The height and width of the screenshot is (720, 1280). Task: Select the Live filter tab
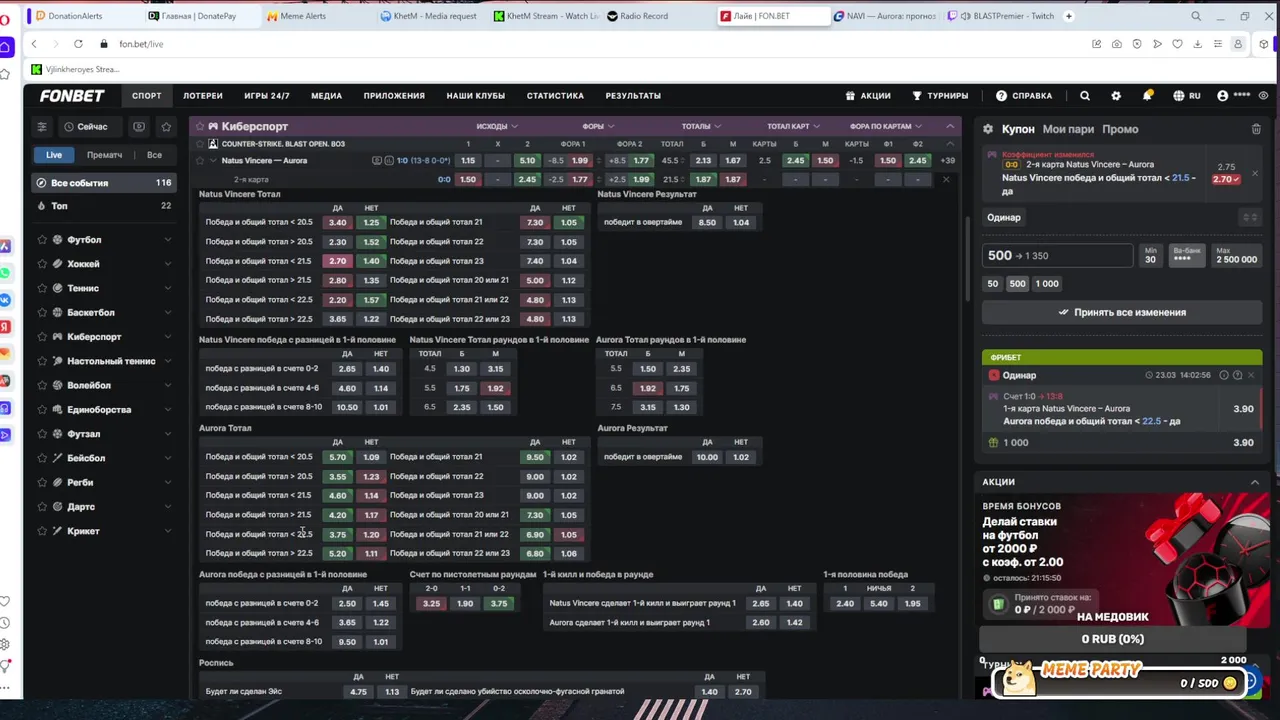54,155
